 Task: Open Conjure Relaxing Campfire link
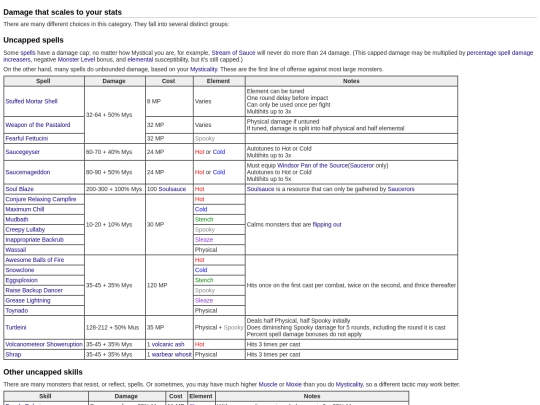pyautogui.click(x=41, y=199)
